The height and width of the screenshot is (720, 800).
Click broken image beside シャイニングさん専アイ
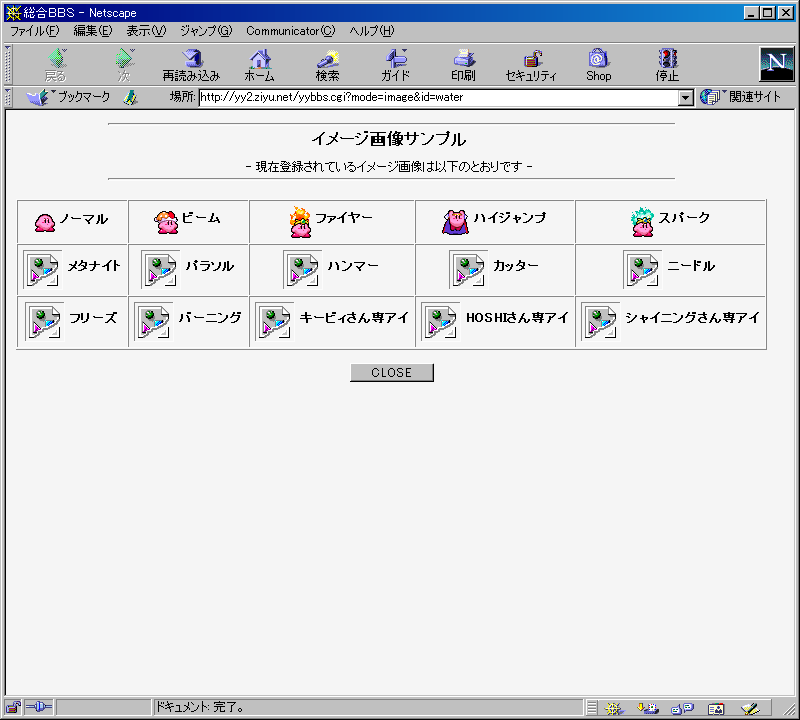[601, 322]
